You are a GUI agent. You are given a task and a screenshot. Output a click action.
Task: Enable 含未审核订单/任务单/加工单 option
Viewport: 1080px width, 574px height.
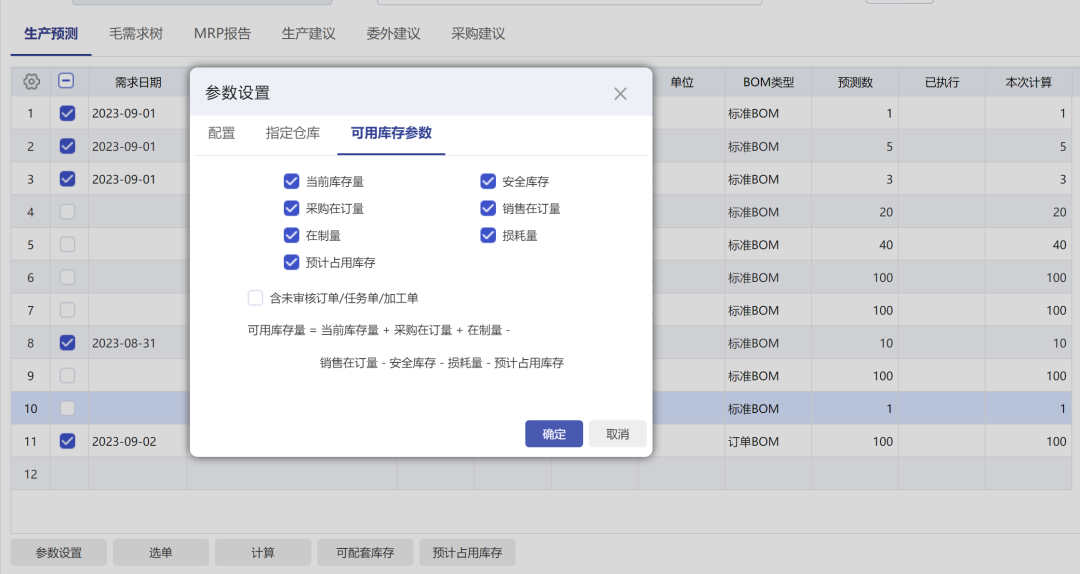[256, 298]
